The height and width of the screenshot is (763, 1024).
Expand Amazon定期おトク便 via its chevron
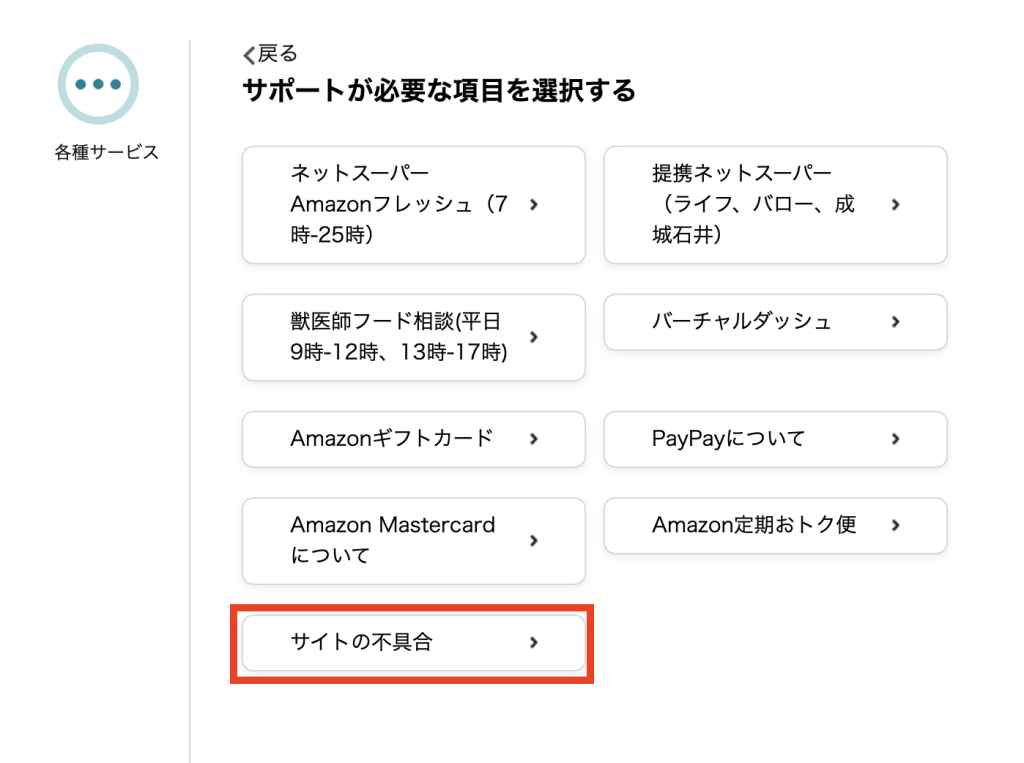tap(895, 525)
